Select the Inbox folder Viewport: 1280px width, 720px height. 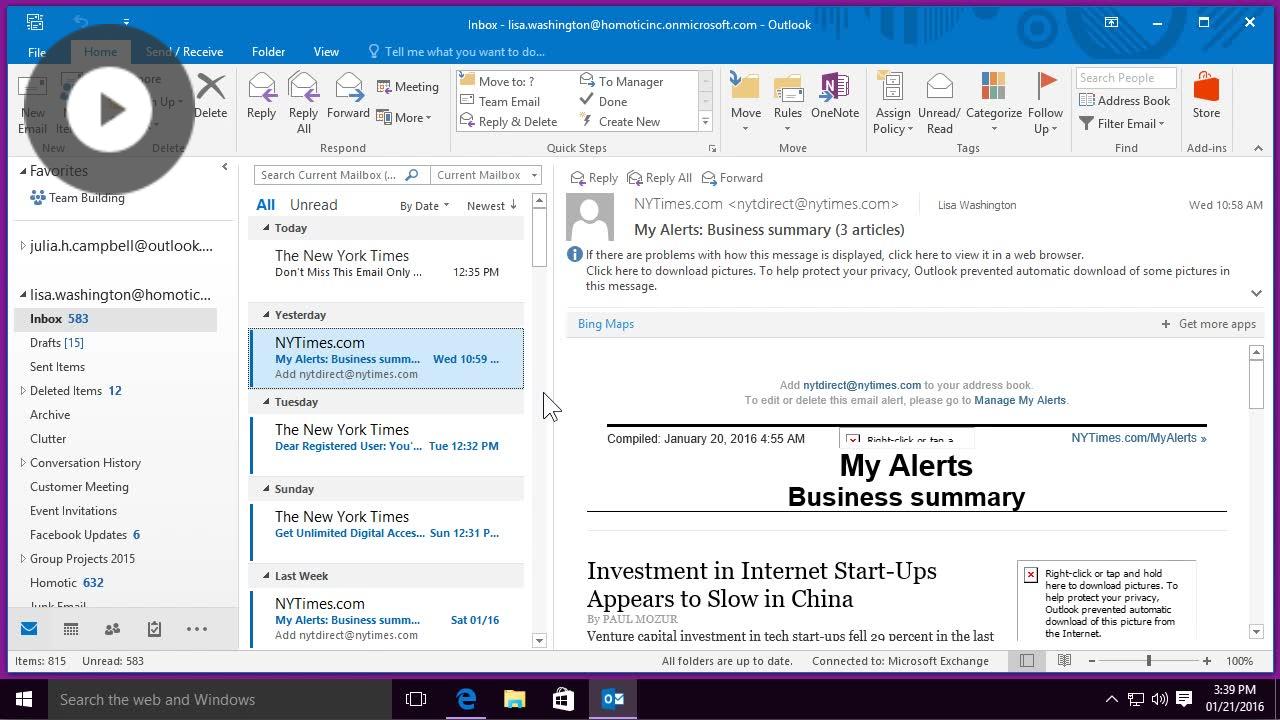click(x=115, y=319)
